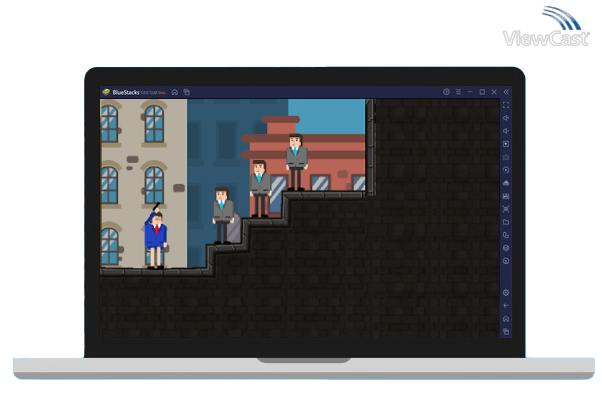The height and width of the screenshot is (414, 602).
Task: Click gray-suited man on middle step
Action: pos(260,189)
